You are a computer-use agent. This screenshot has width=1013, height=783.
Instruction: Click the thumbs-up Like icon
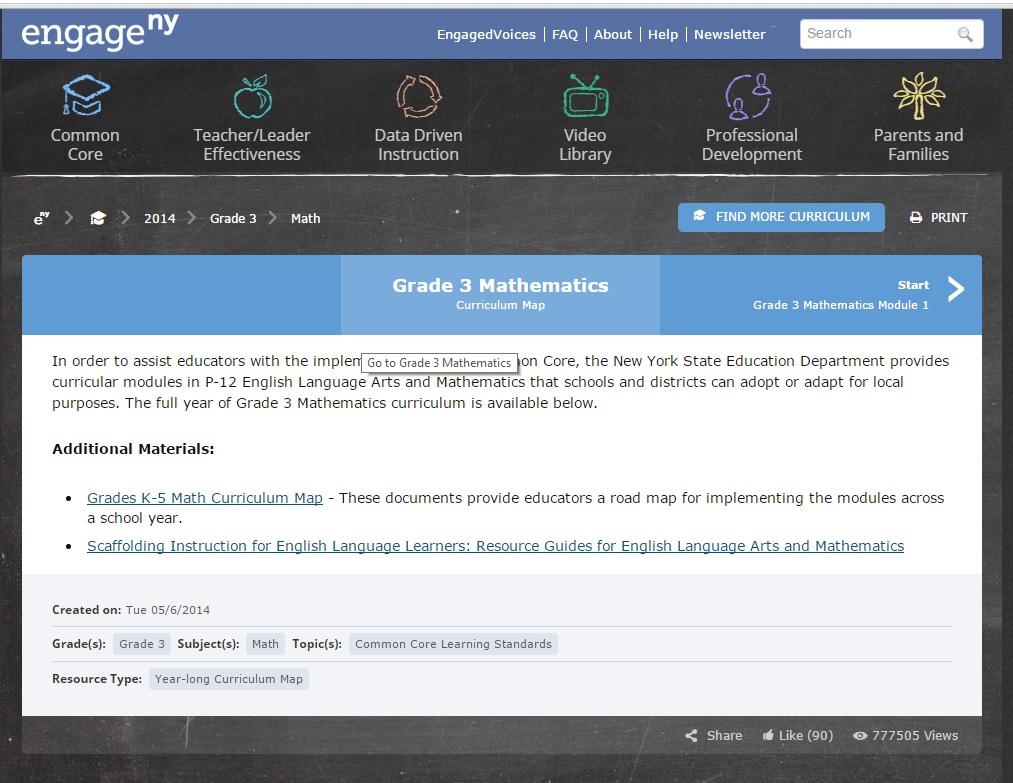[x=768, y=735]
